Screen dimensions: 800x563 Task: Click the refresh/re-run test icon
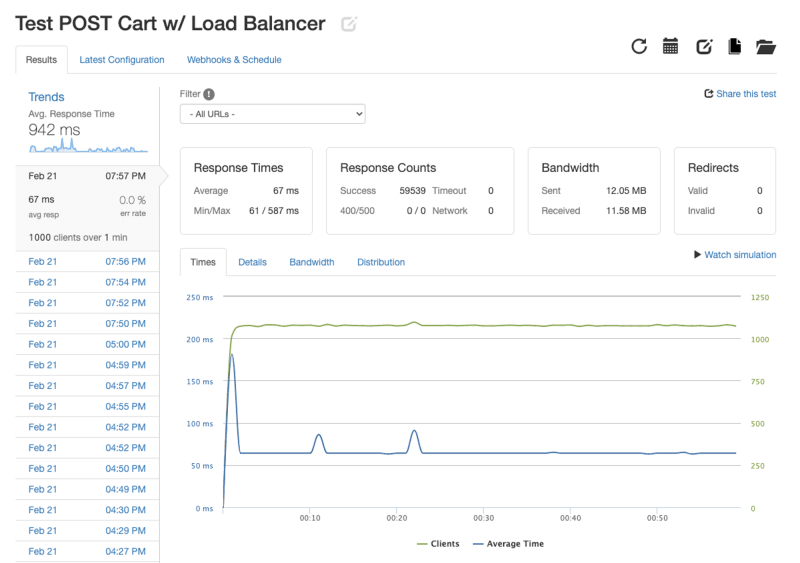(639, 46)
